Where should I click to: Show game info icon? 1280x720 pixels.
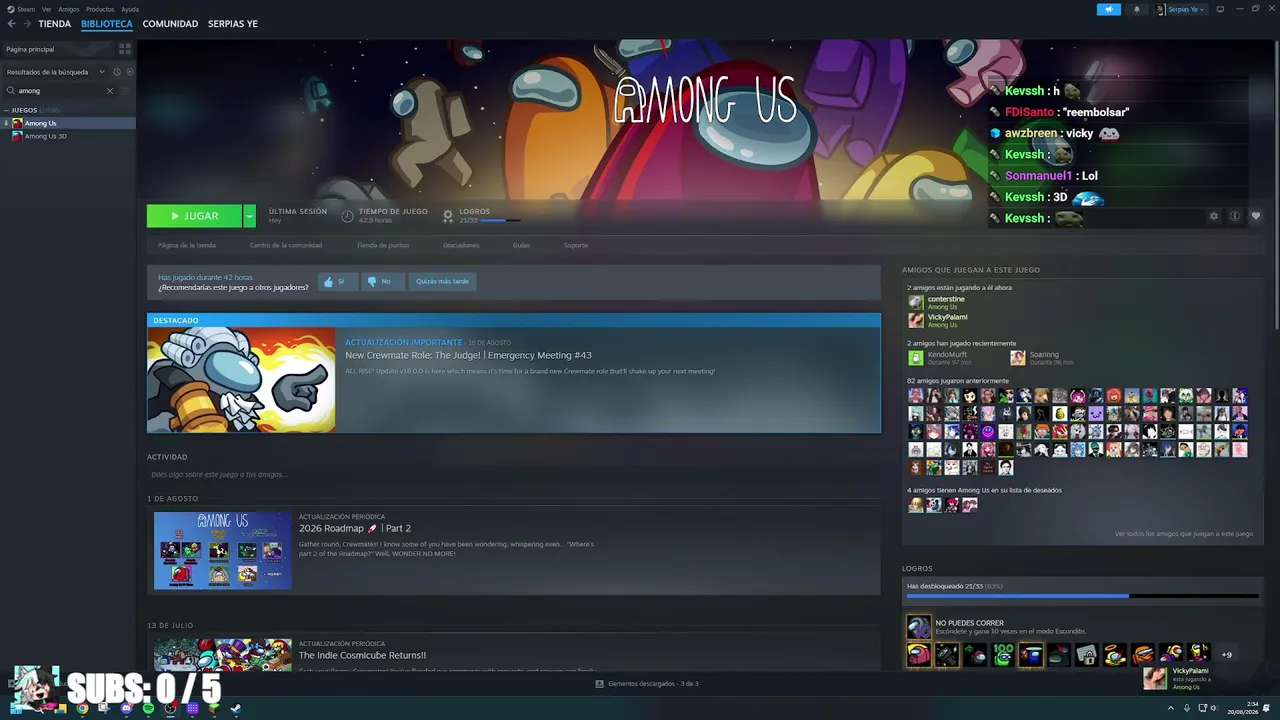[1235, 216]
